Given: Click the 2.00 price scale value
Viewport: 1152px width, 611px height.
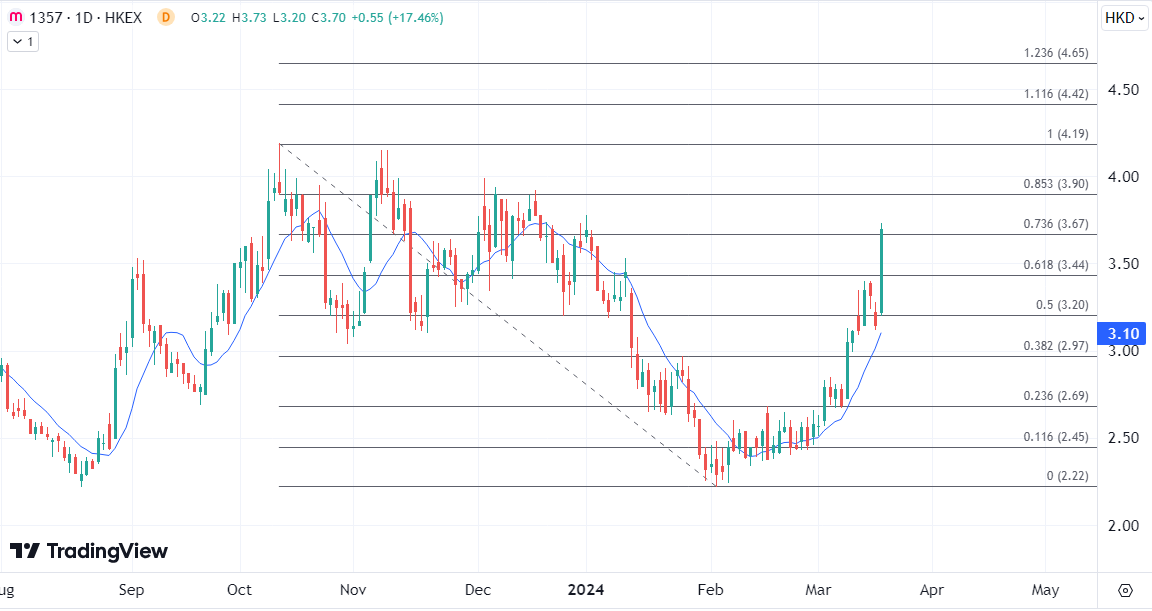Looking at the screenshot, I should click(1123, 526).
